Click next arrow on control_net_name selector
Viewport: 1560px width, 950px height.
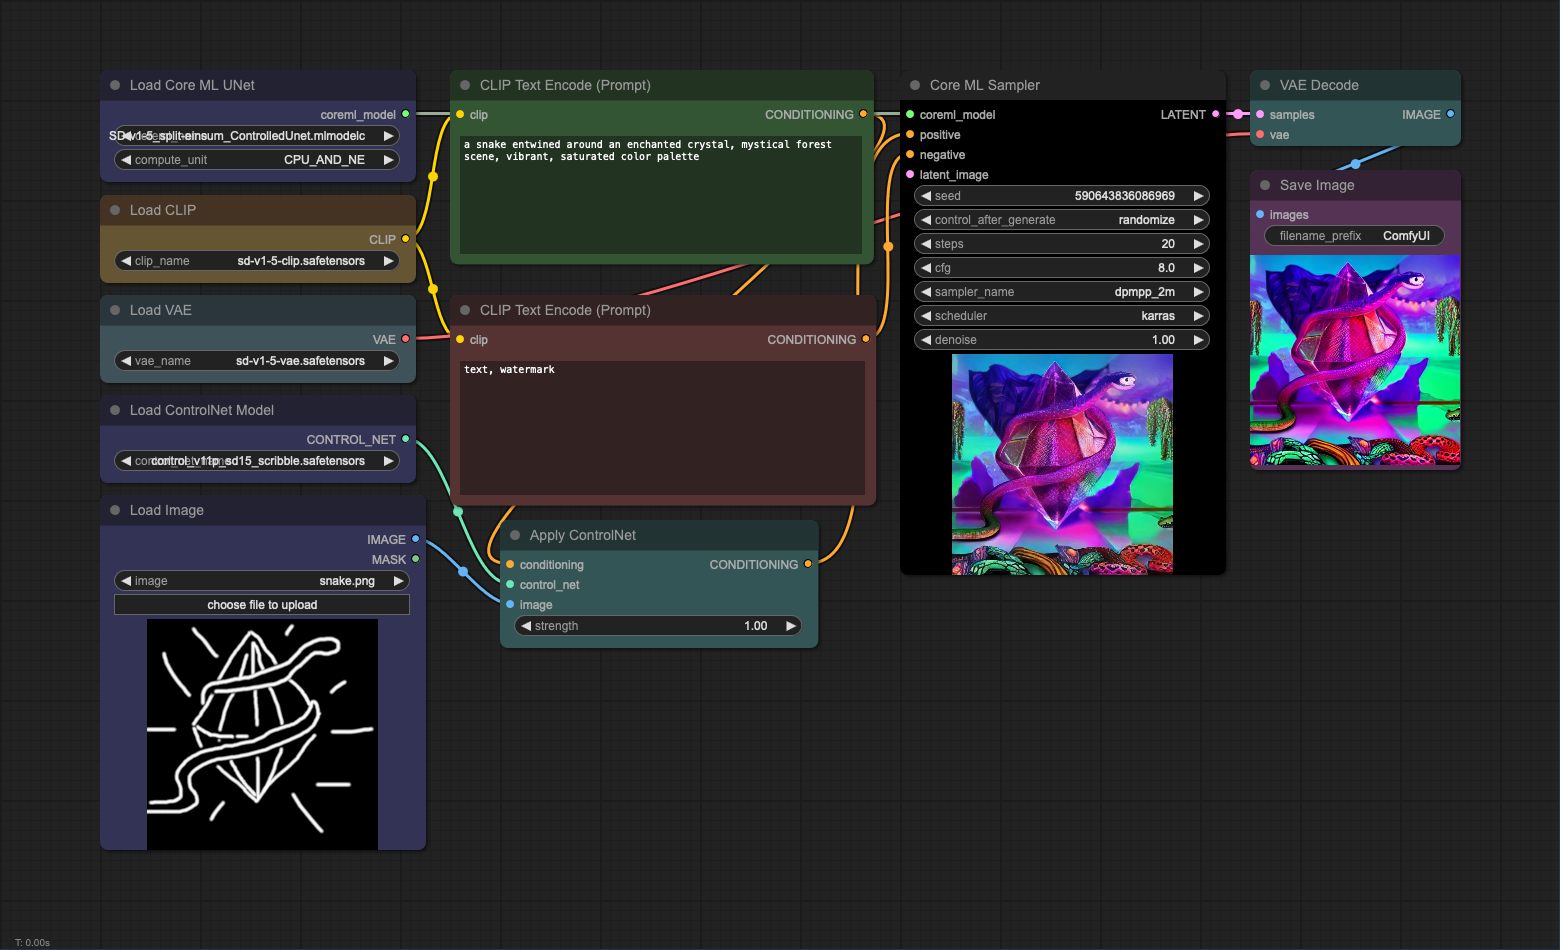click(389, 461)
